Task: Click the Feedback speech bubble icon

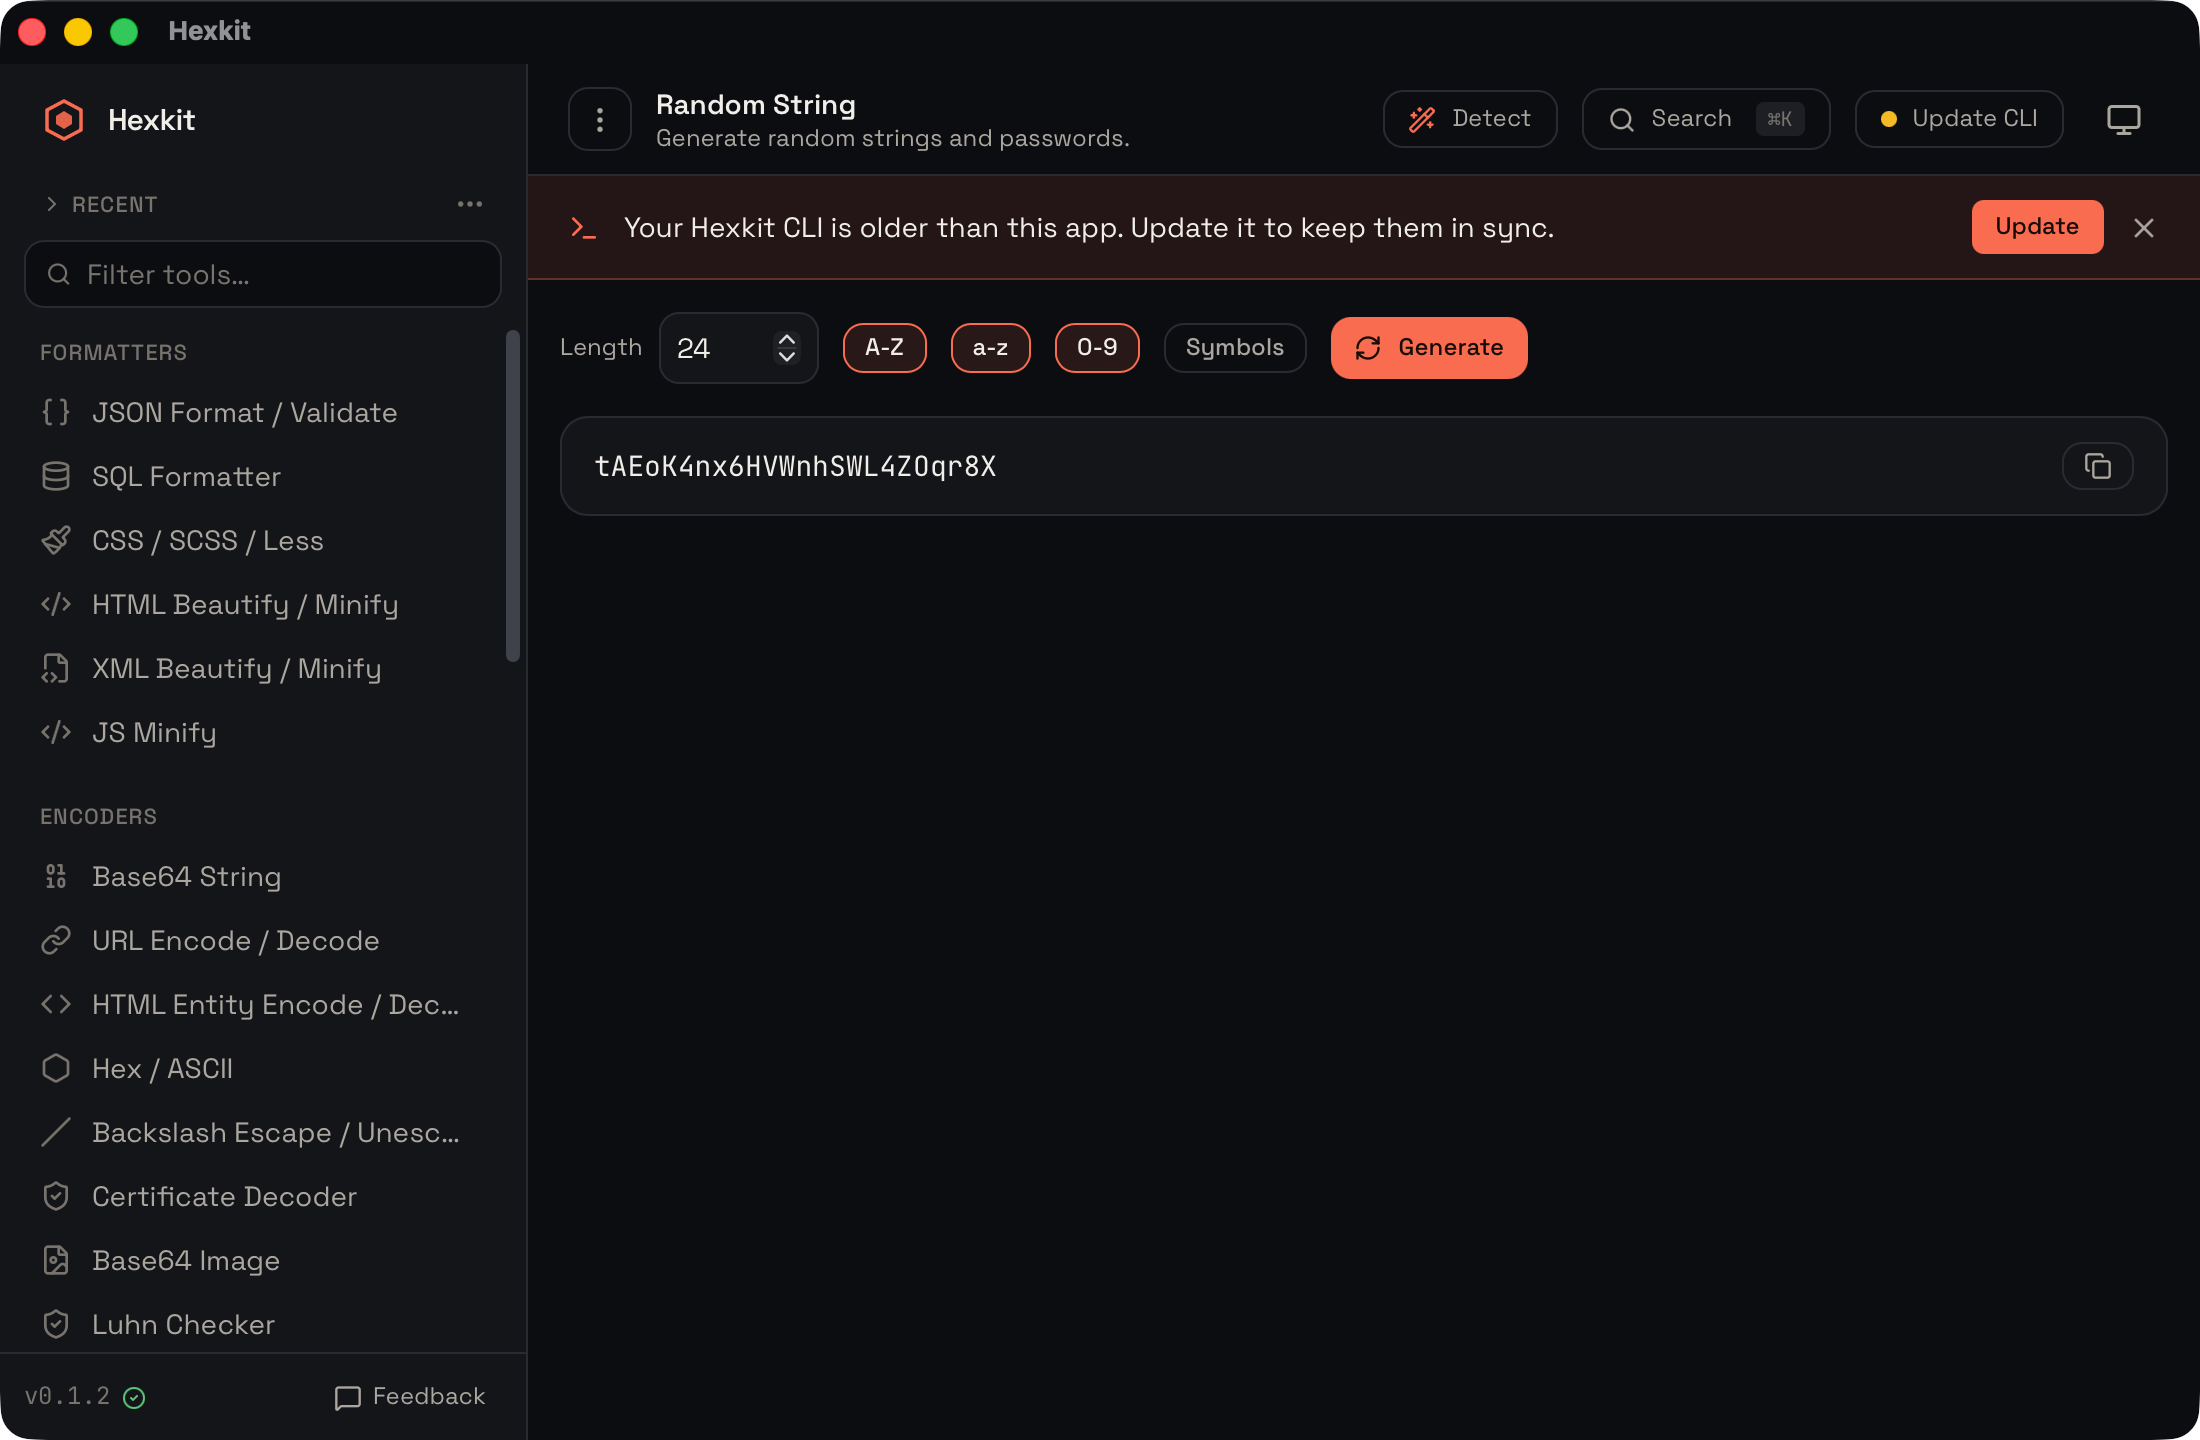Action: 347,1397
